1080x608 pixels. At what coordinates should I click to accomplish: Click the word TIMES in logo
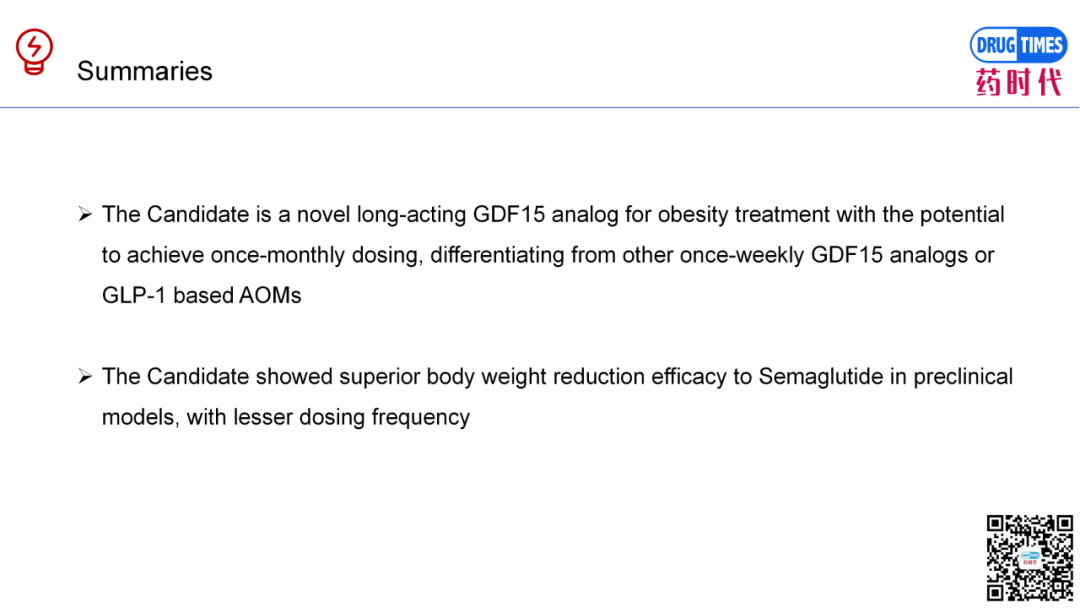point(1041,46)
